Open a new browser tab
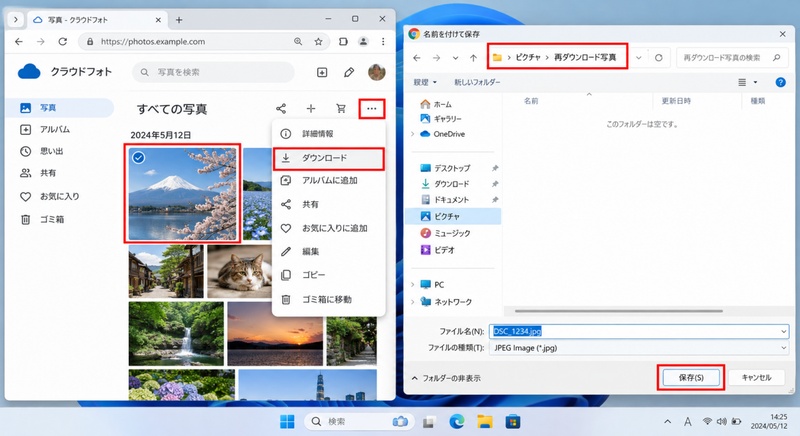 (x=179, y=20)
